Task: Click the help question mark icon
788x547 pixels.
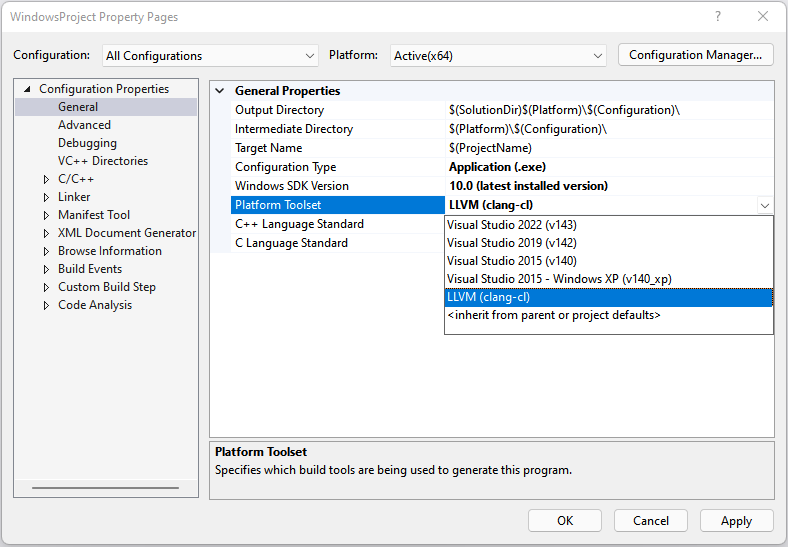Action: pyautogui.click(x=718, y=17)
